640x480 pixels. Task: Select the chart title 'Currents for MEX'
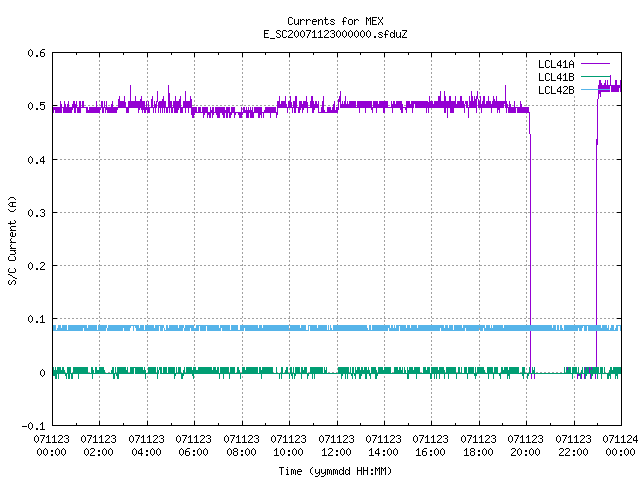click(x=335, y=21)
